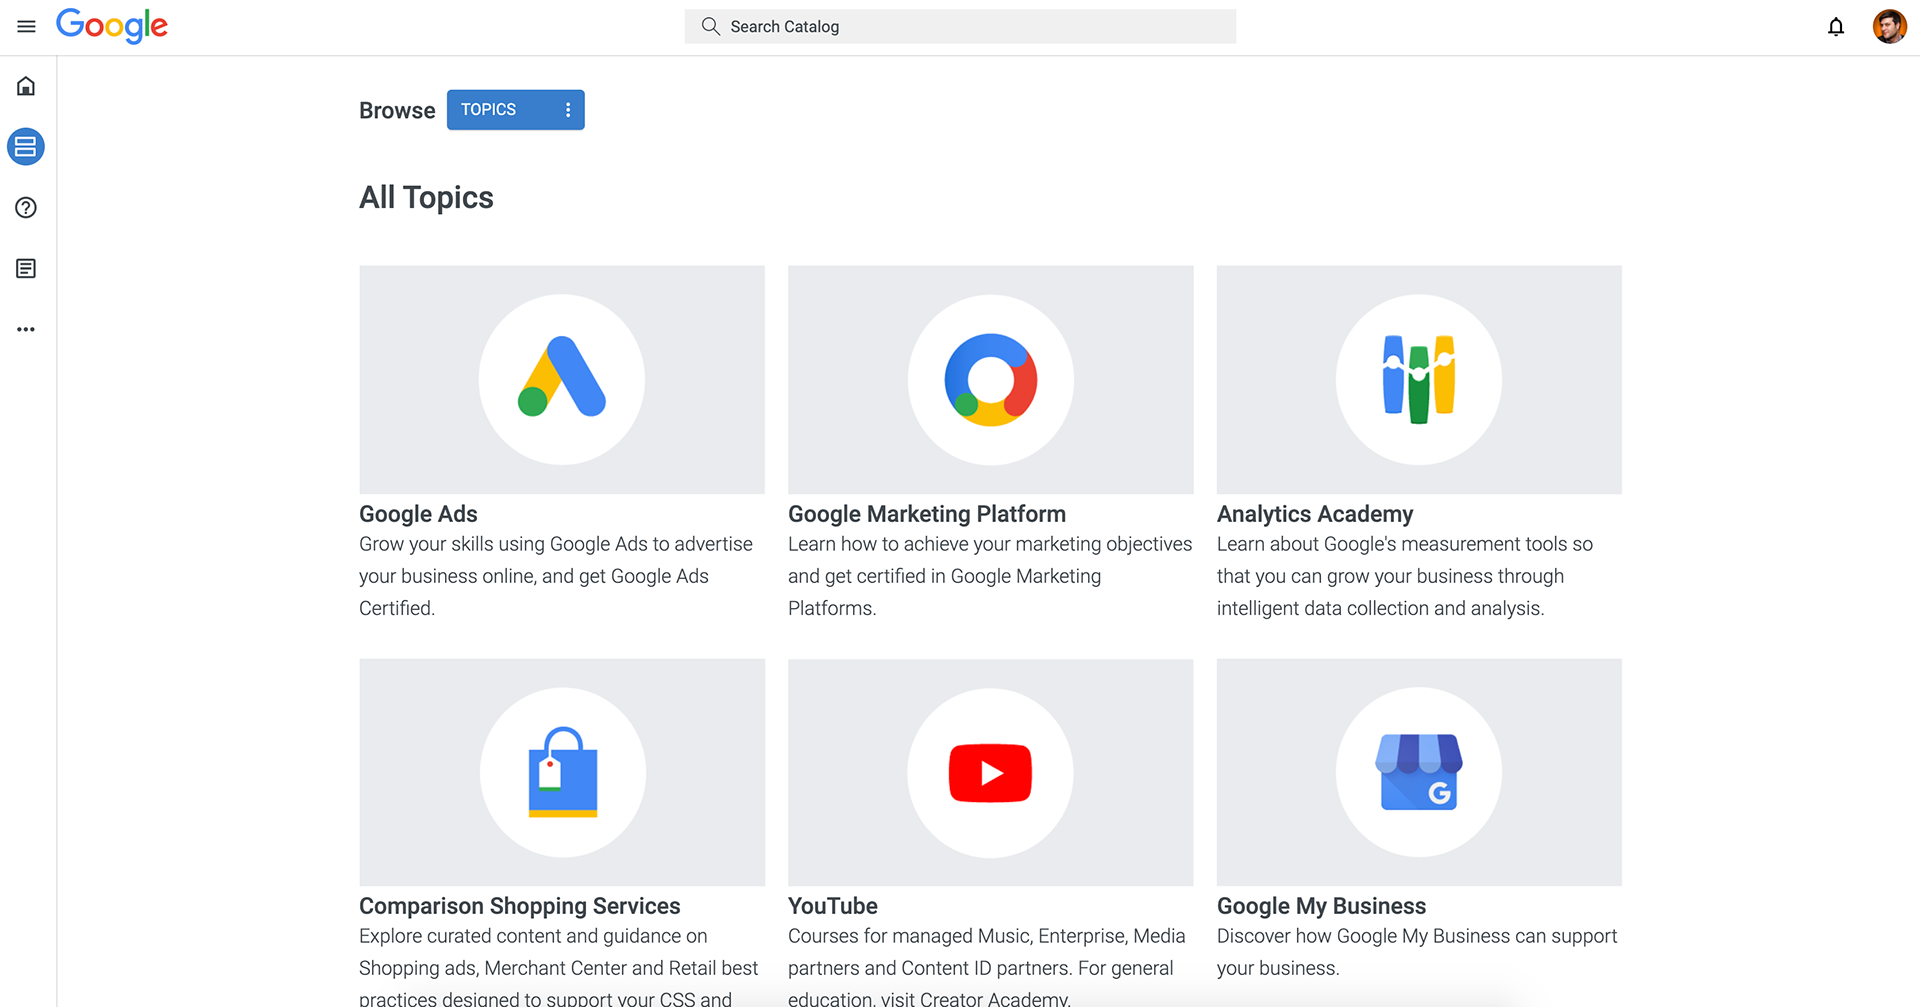Click 'Courses for managed Music, Enterprise' text

[x=987, y=966]
